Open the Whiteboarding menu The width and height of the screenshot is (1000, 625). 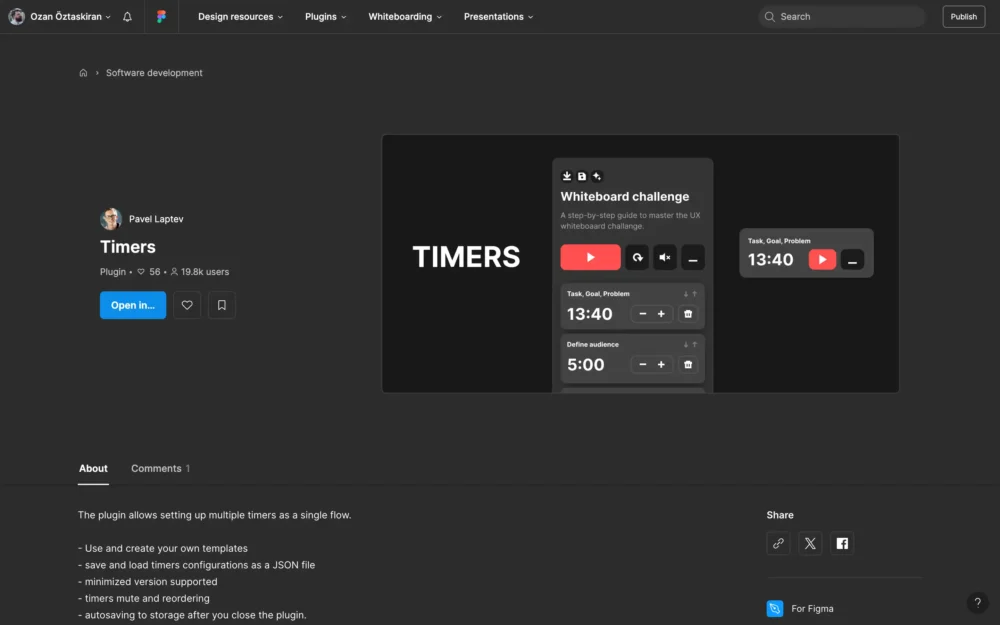(x=405, y=17)
